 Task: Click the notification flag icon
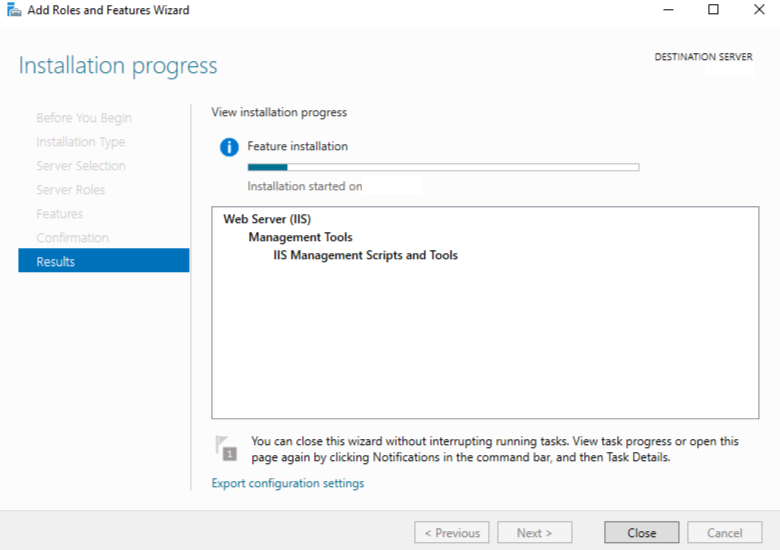coord(226,448)
